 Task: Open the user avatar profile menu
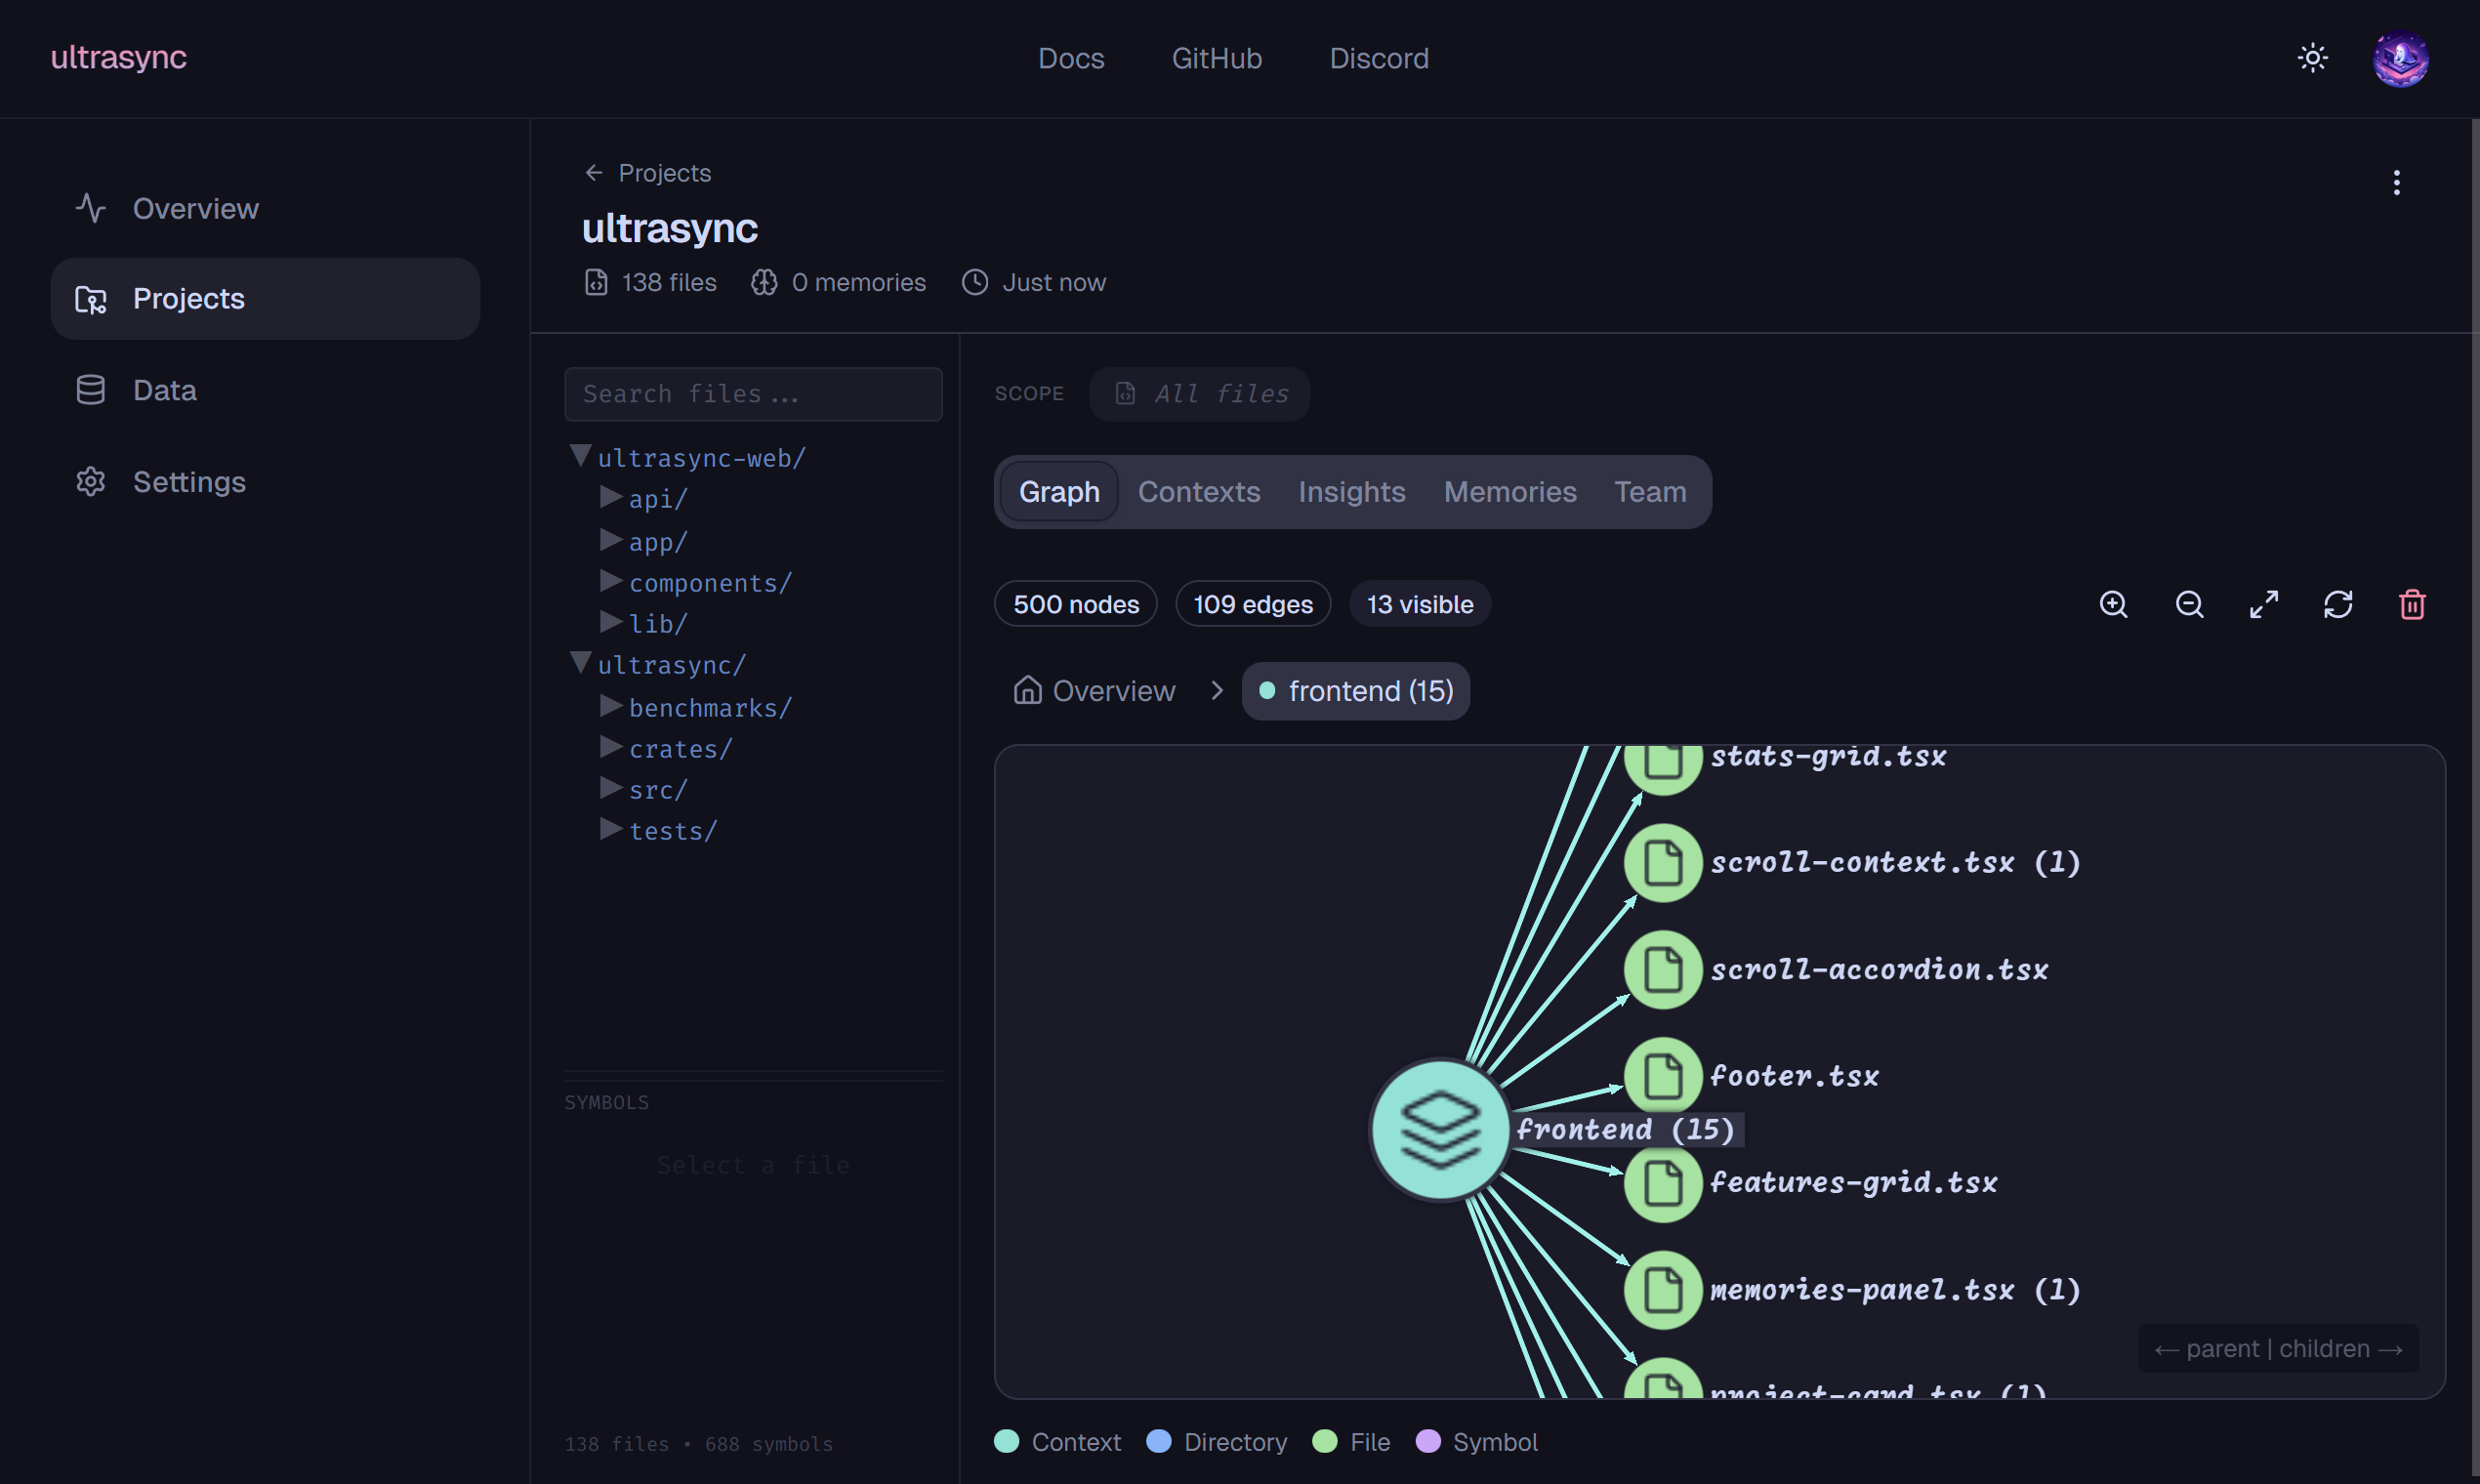(x=2400, y=59)
